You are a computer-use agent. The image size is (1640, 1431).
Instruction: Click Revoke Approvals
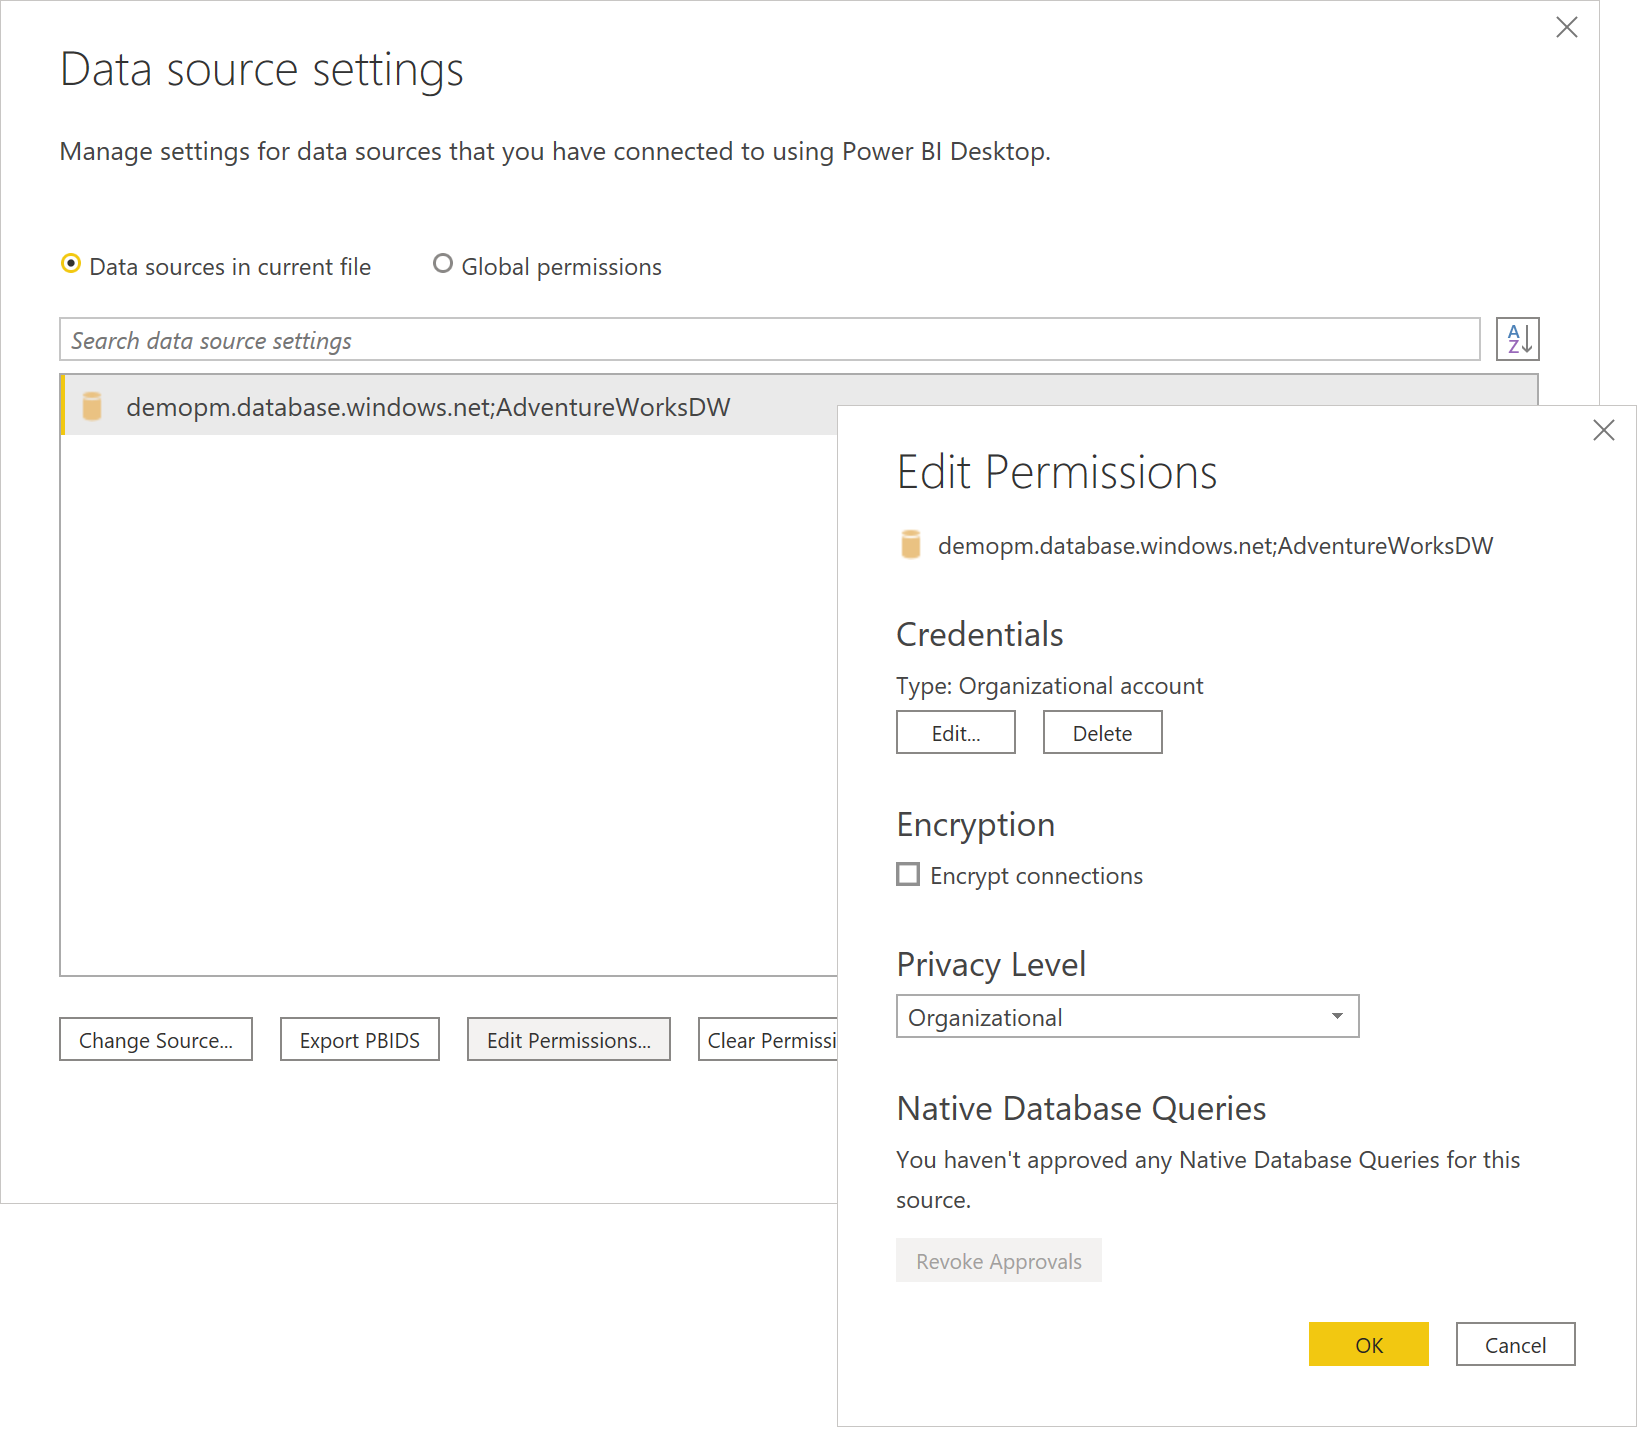998,1260
